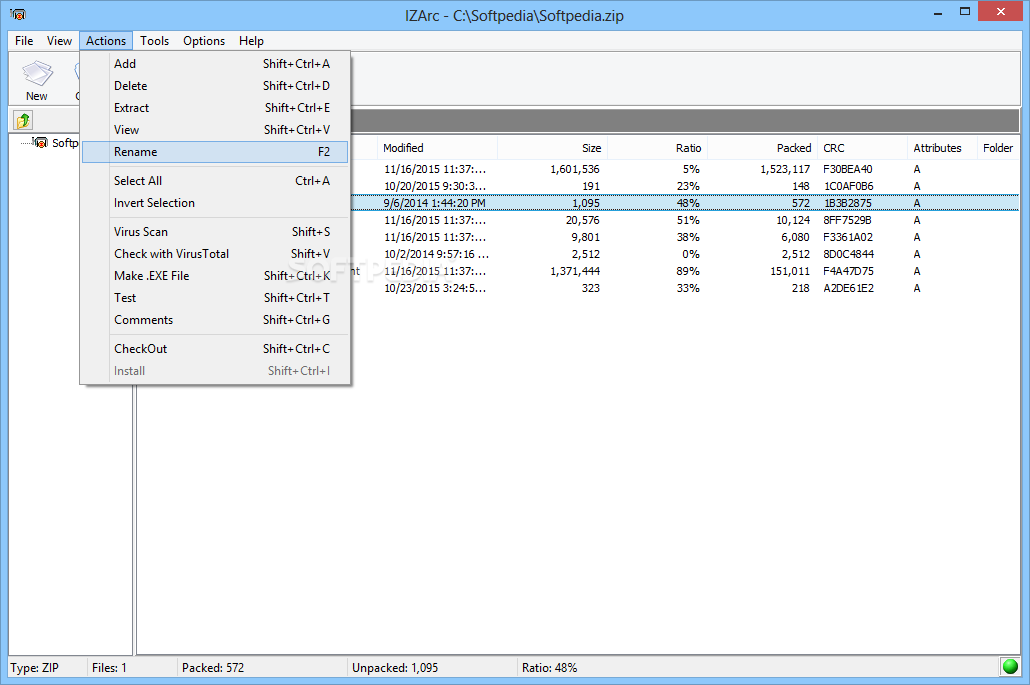Click the IZArc title bar app icon

[18, 14]
